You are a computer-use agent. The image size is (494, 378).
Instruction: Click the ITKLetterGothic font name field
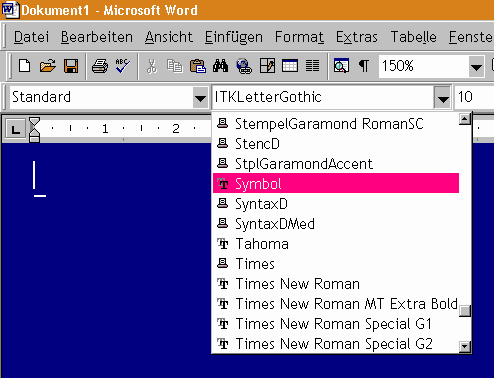(323, 97)
